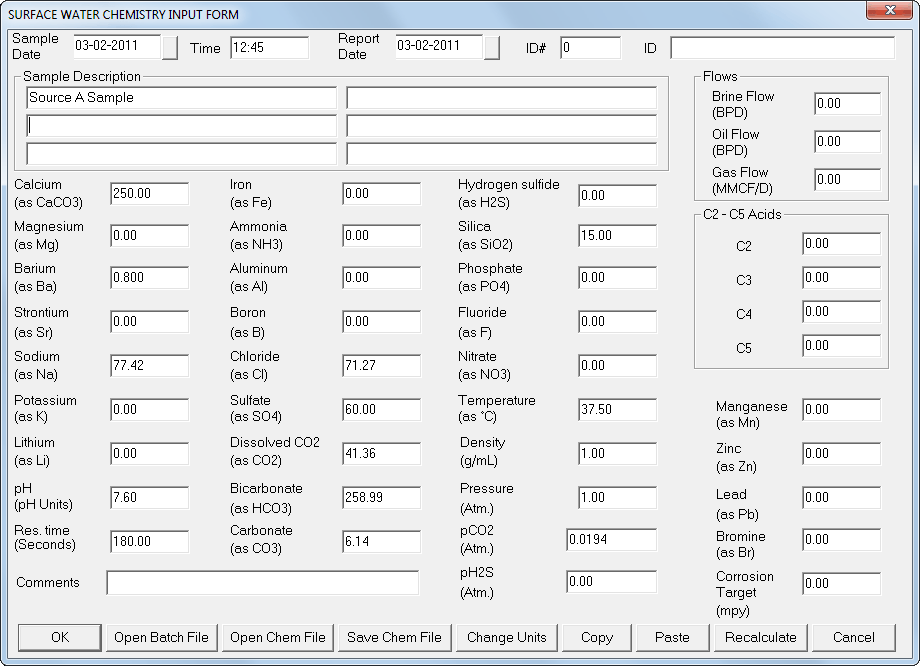
Task: Click the Dissolved CO2 value field
Action: (x=381, y=454)
